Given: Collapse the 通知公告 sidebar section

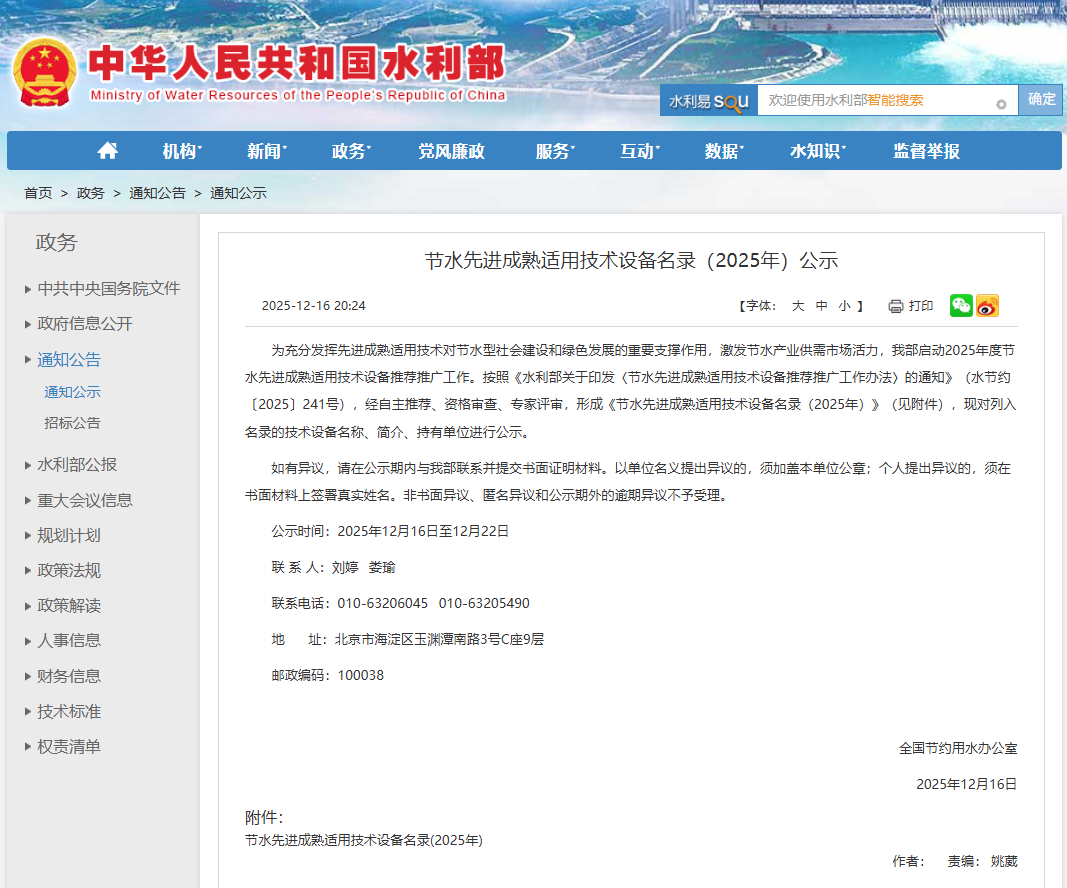Looking at the screenshot, I should [x=69, y=360].
